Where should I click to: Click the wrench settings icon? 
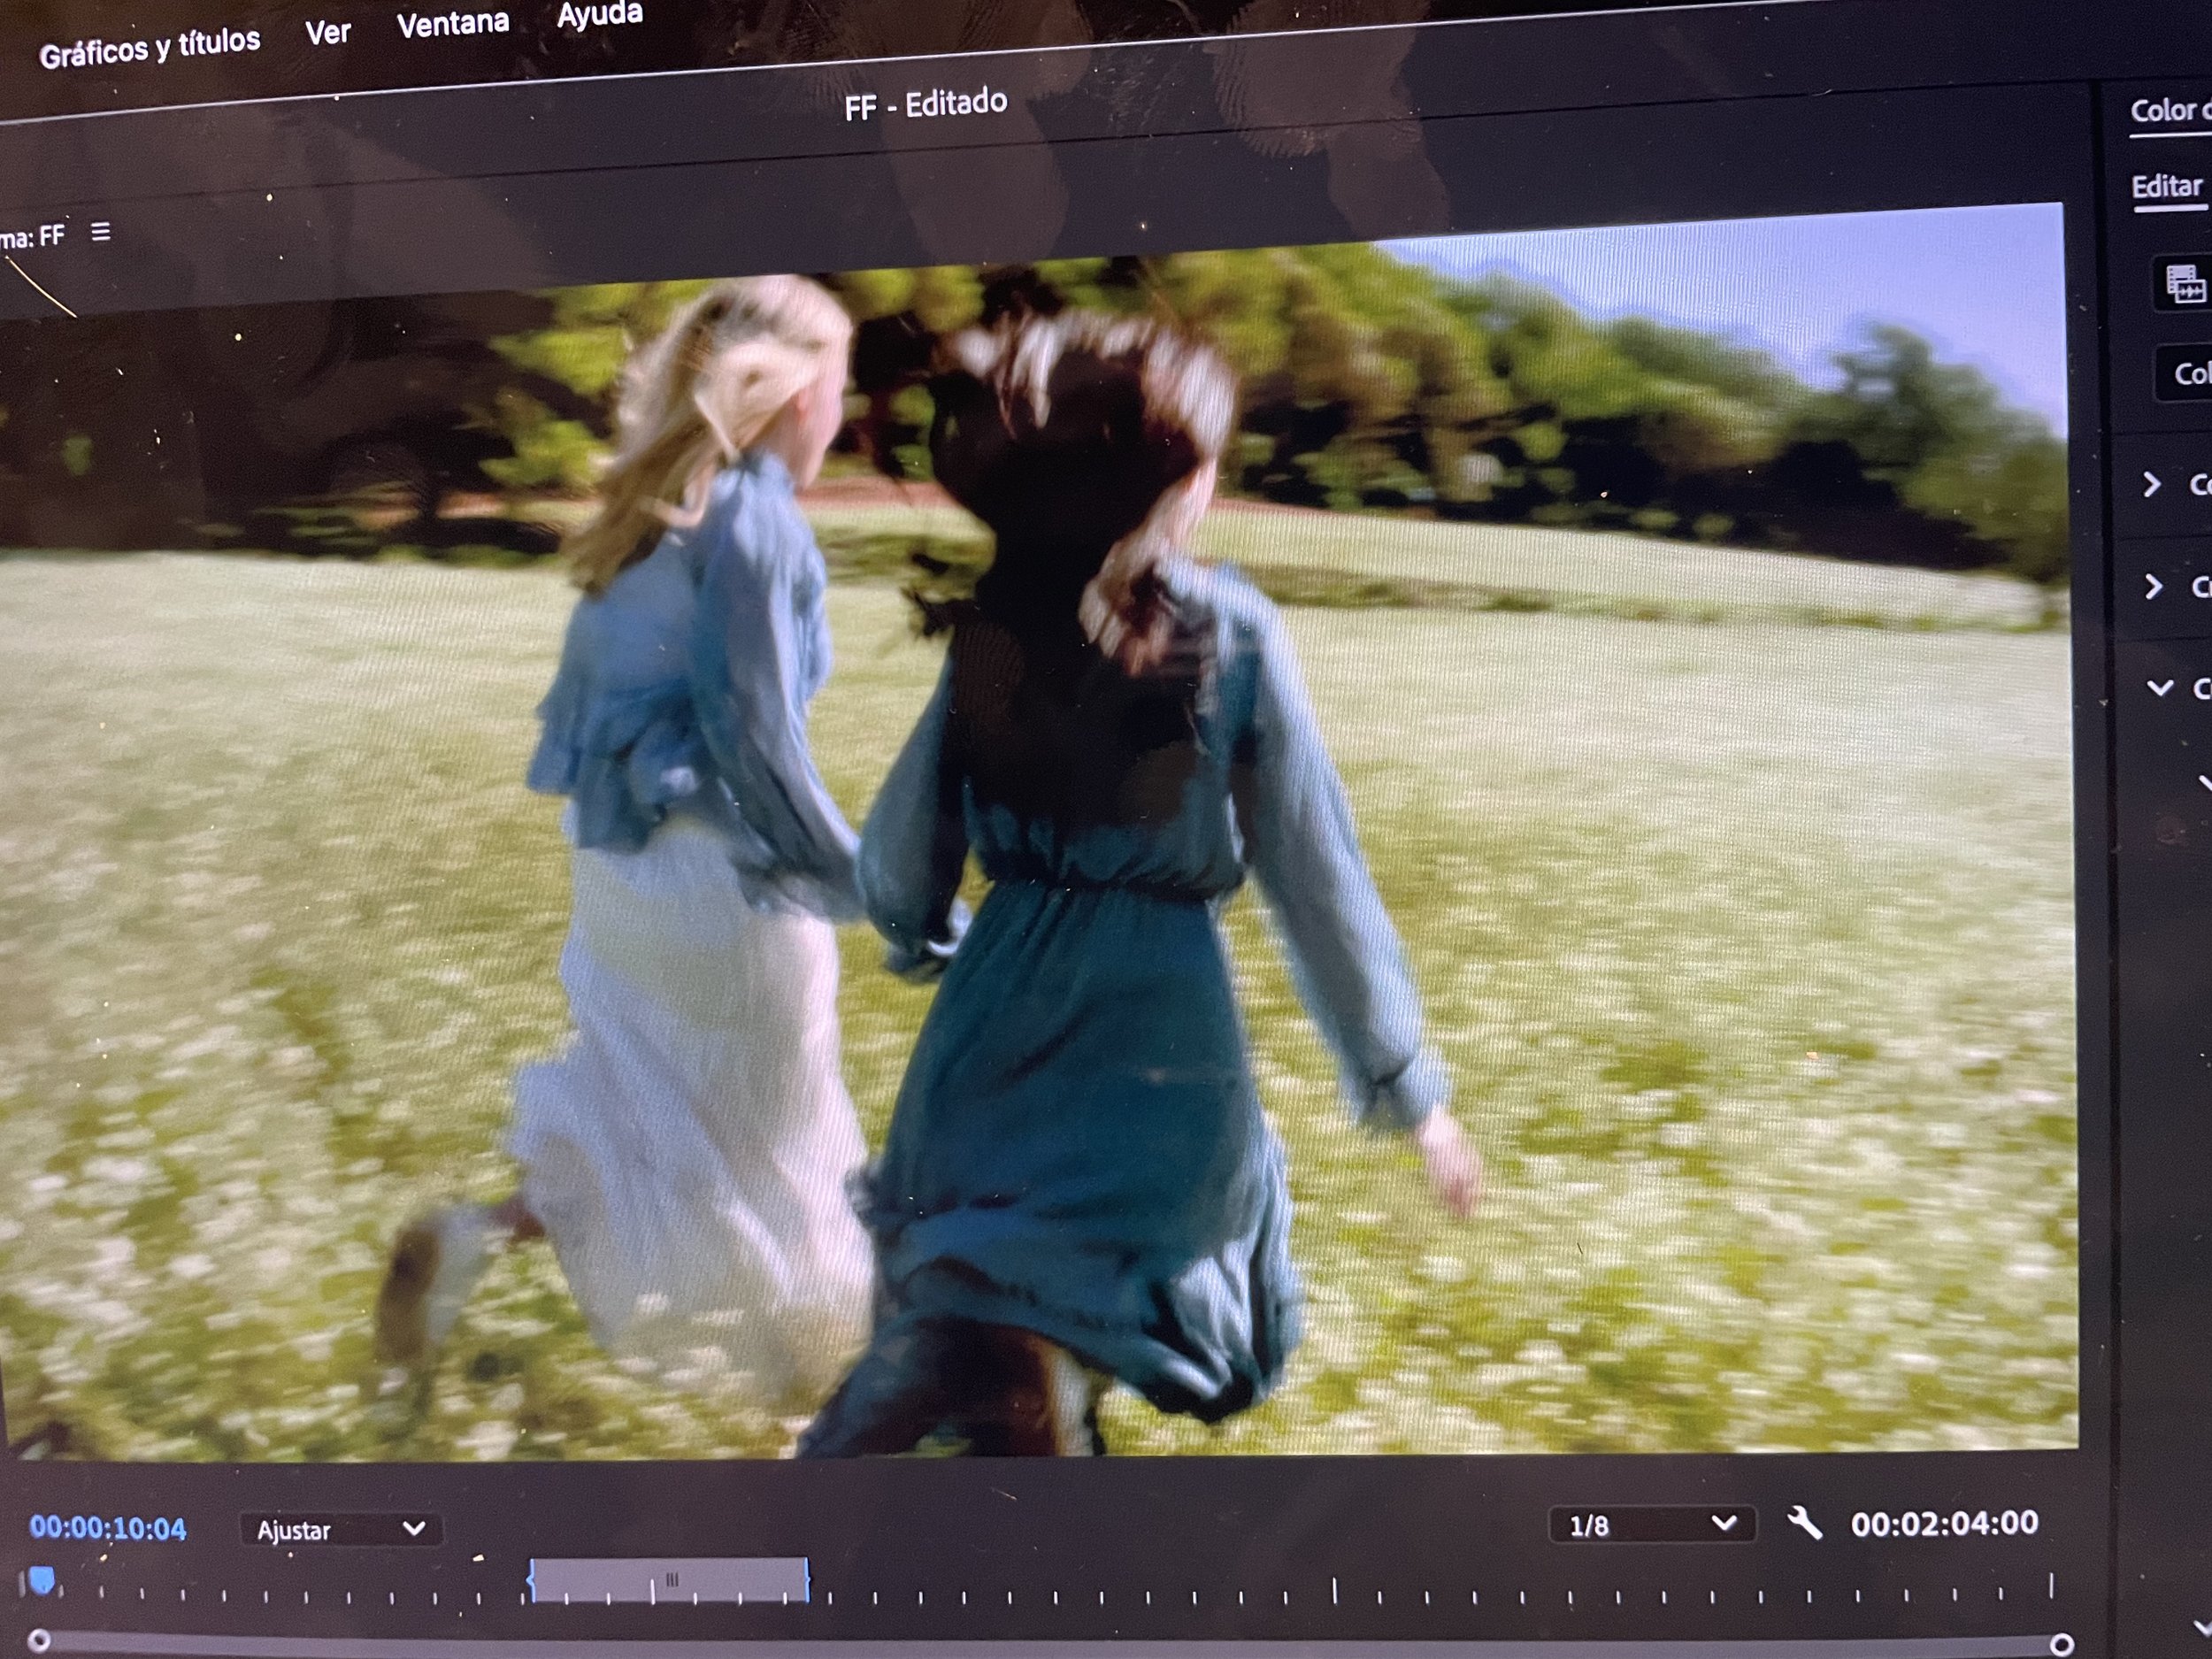pos(1804,1524)
